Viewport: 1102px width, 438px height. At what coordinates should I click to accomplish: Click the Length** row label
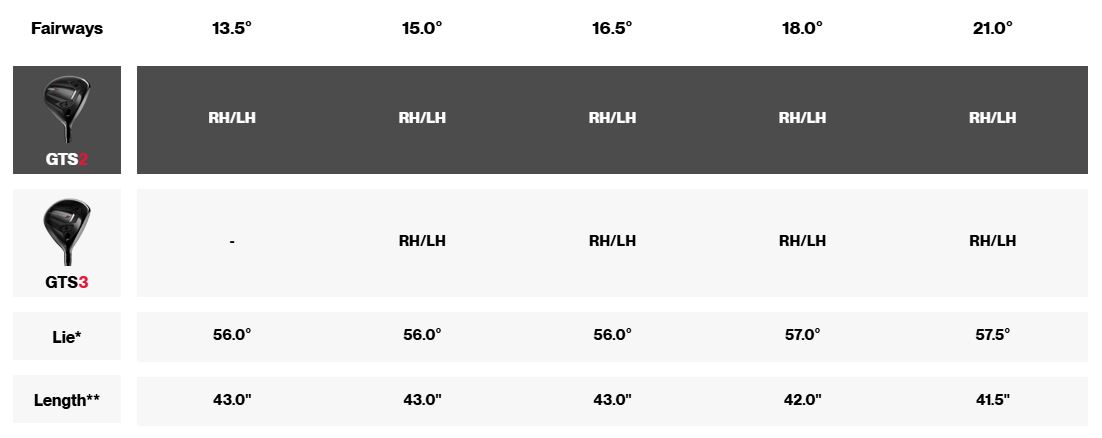coord(67,400)
